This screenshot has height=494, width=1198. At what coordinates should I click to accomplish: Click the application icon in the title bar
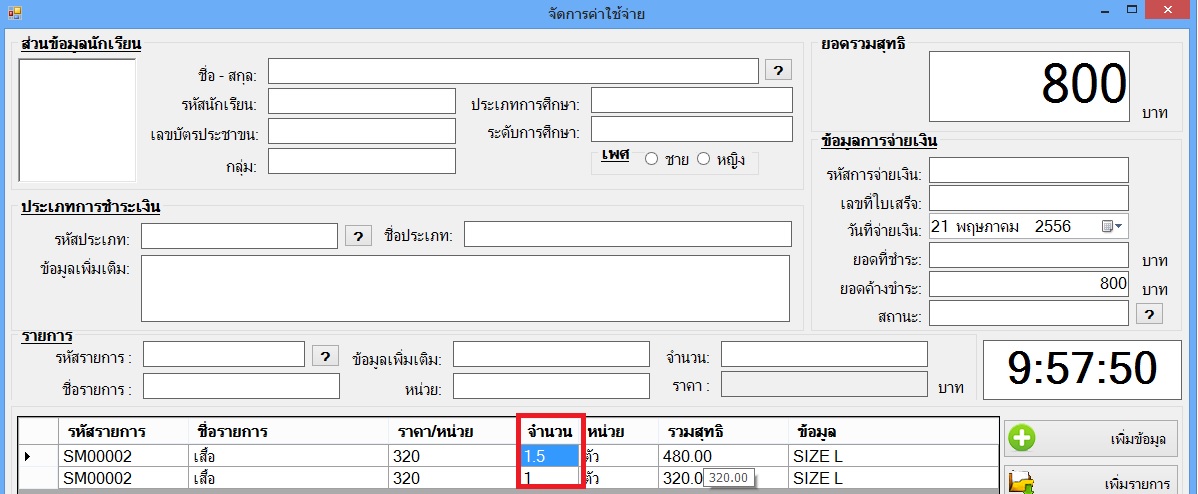tap(15, 12)
